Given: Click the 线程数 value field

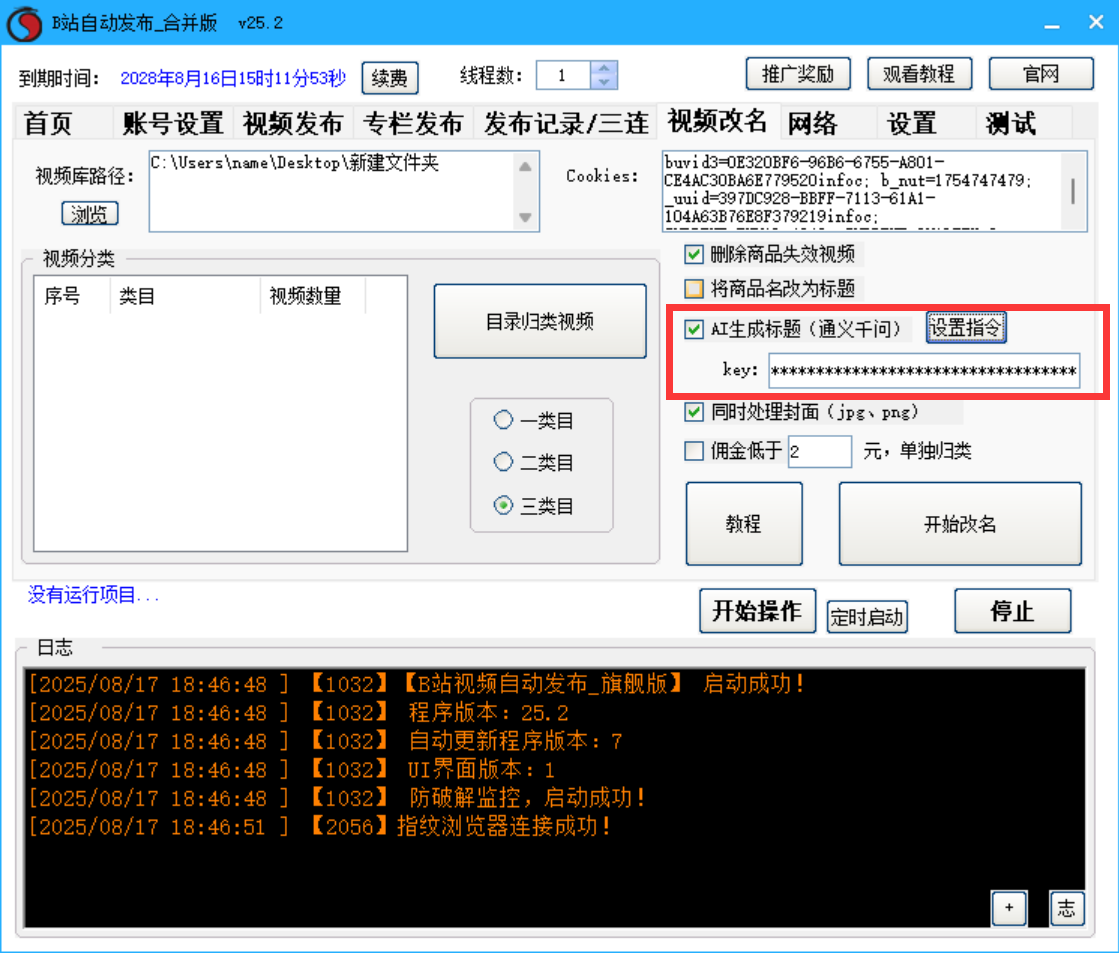Looking at the screenshot, I should [x=563, y=75].
